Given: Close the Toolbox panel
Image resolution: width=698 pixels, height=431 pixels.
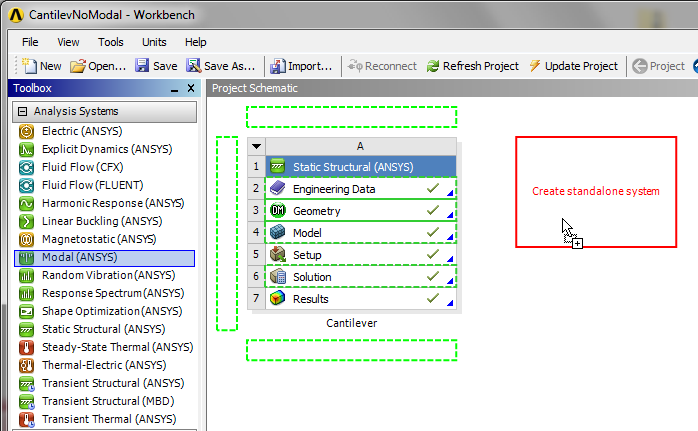Looking at the screenshot, I should pos(191,88).
